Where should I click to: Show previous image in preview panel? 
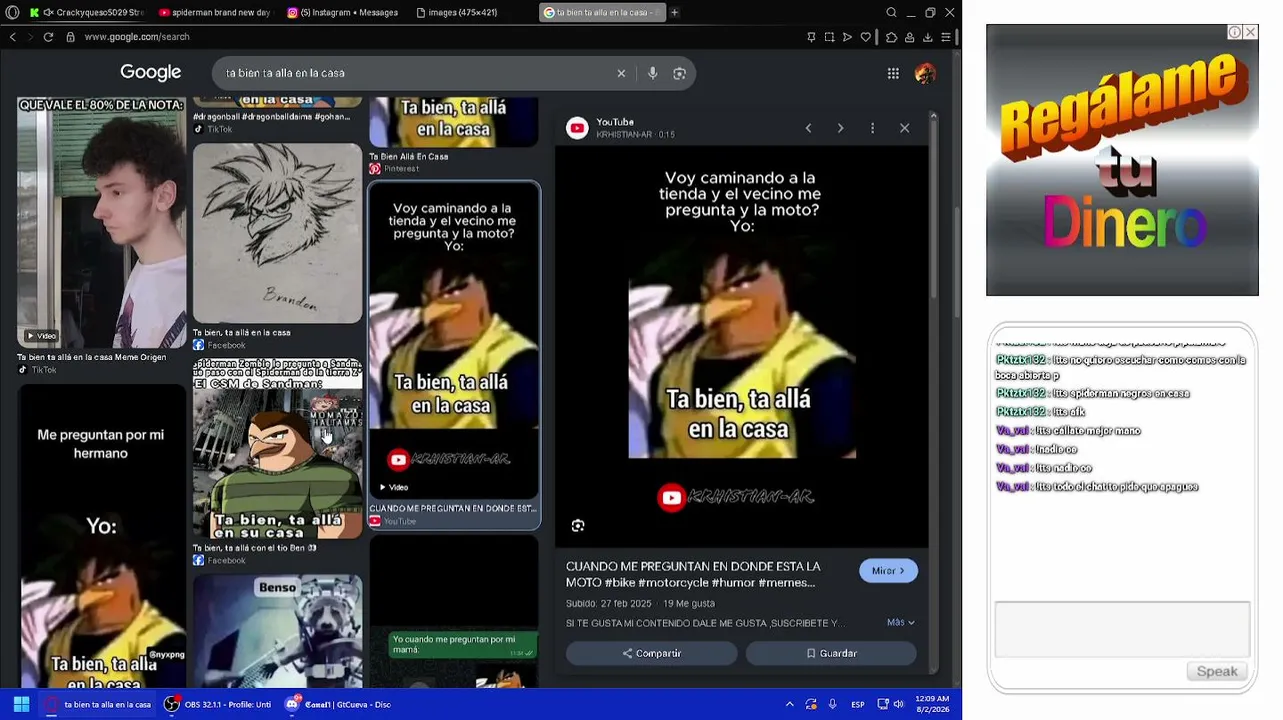[808, 128]
